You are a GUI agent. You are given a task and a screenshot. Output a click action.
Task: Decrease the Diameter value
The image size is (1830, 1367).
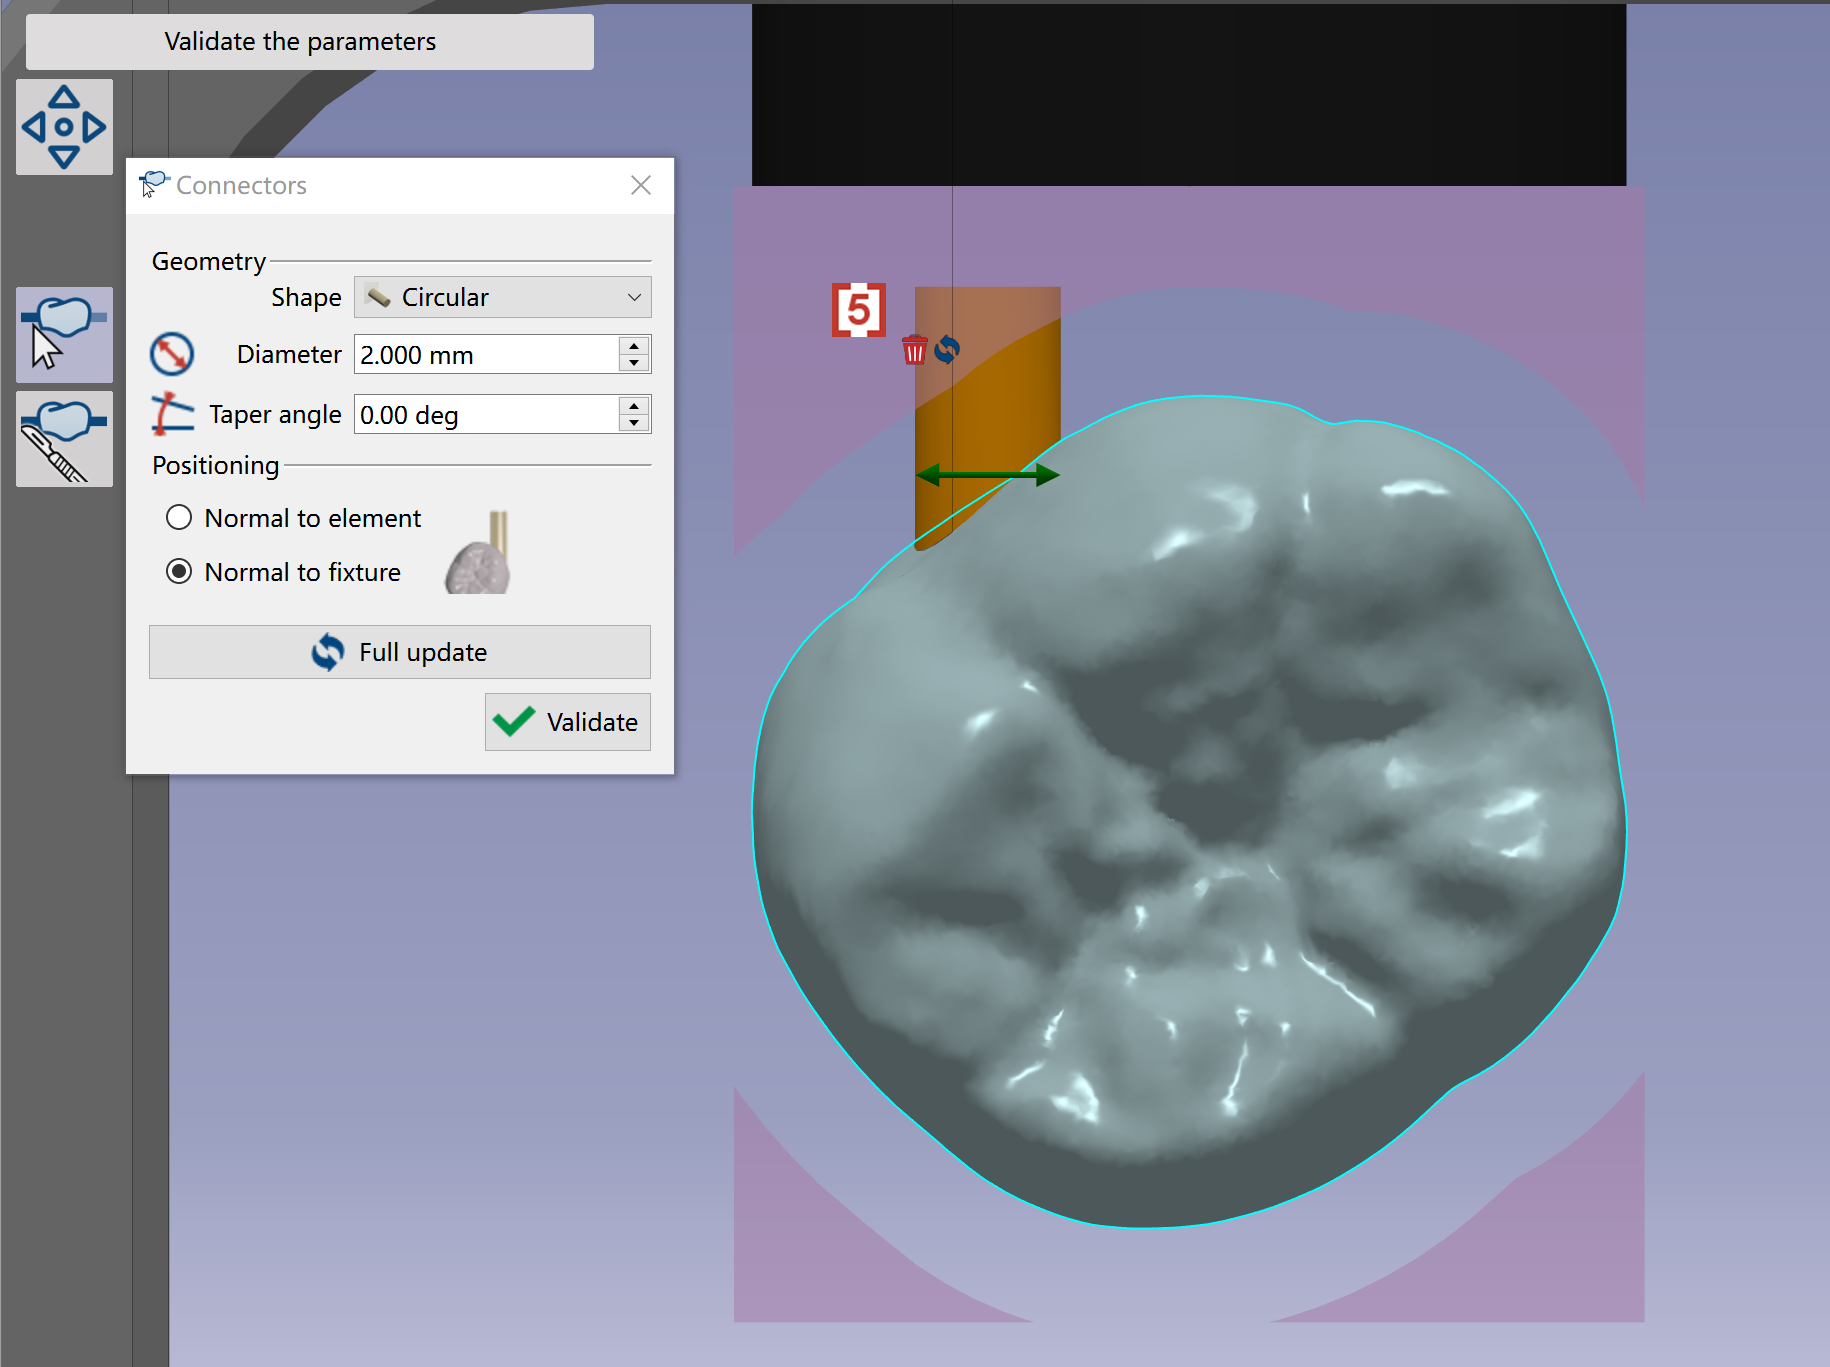tap(634, 363)
